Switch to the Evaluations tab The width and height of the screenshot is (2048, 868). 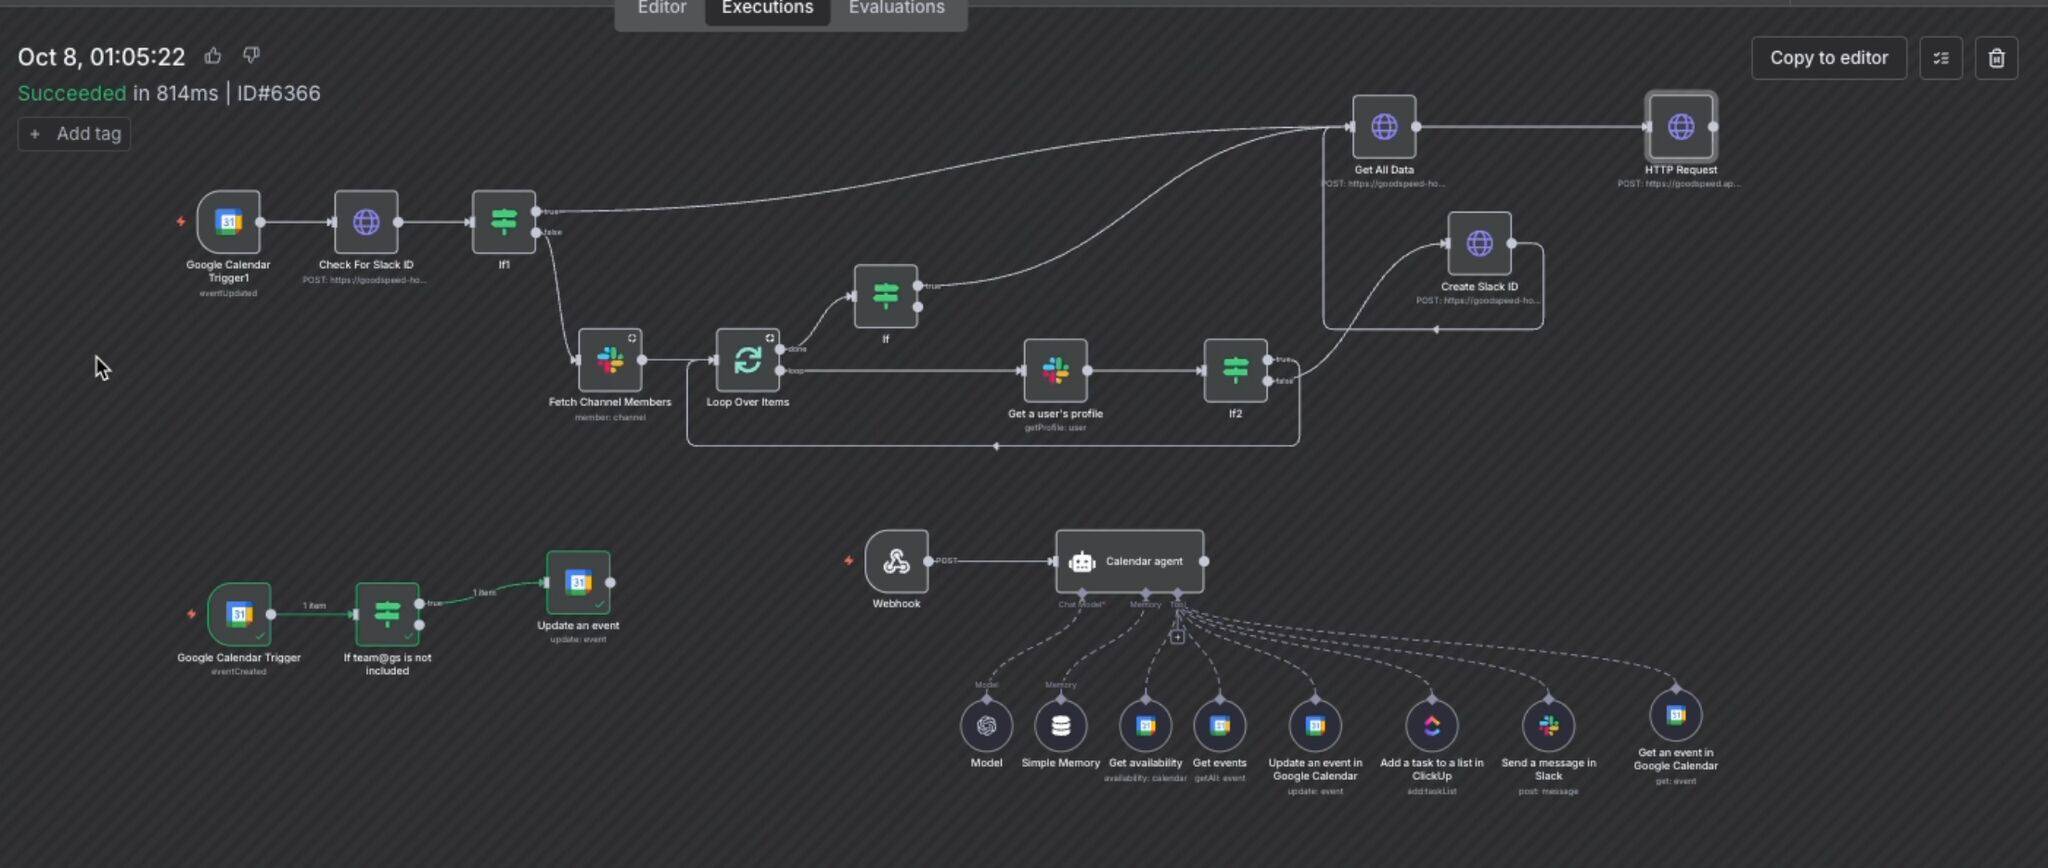(x=896, y=9)
